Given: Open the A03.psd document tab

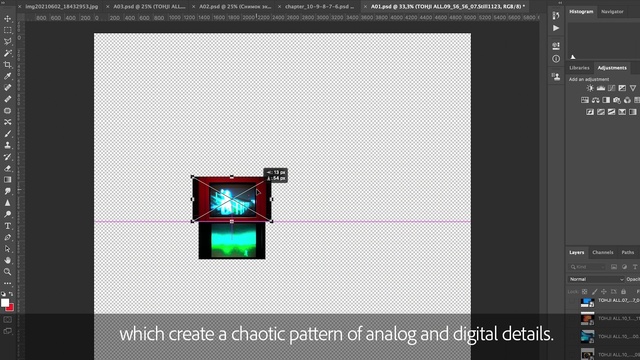Looking at the screenshot, I should tap(149, 7).
